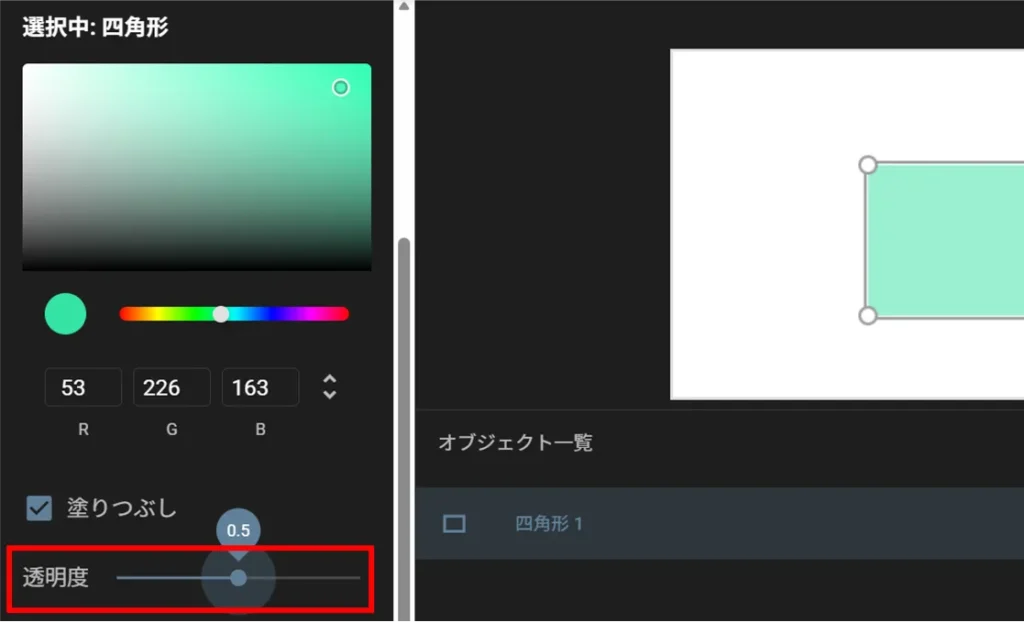Pick red at the hue slider's left end
The height and width of the screenshot is (622, 1024).
click(x=124, y=314)
